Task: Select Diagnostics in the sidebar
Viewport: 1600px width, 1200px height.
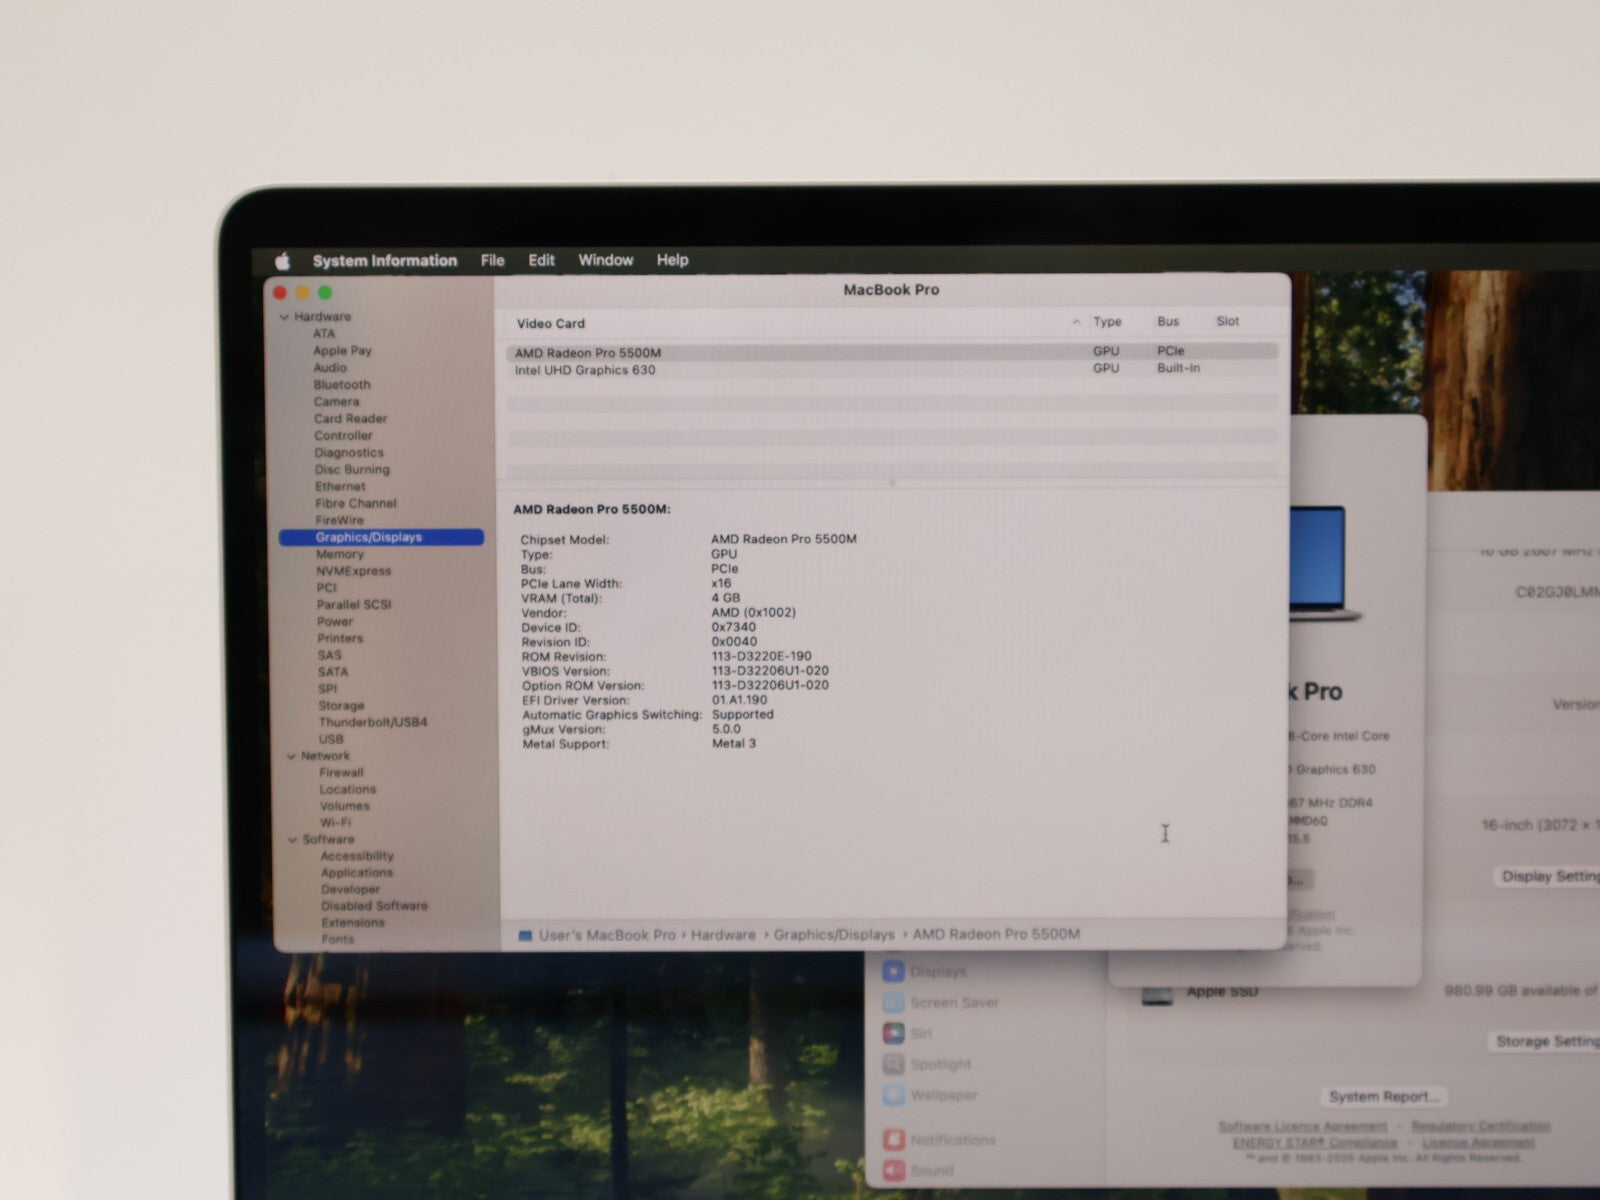Action: 349,453
